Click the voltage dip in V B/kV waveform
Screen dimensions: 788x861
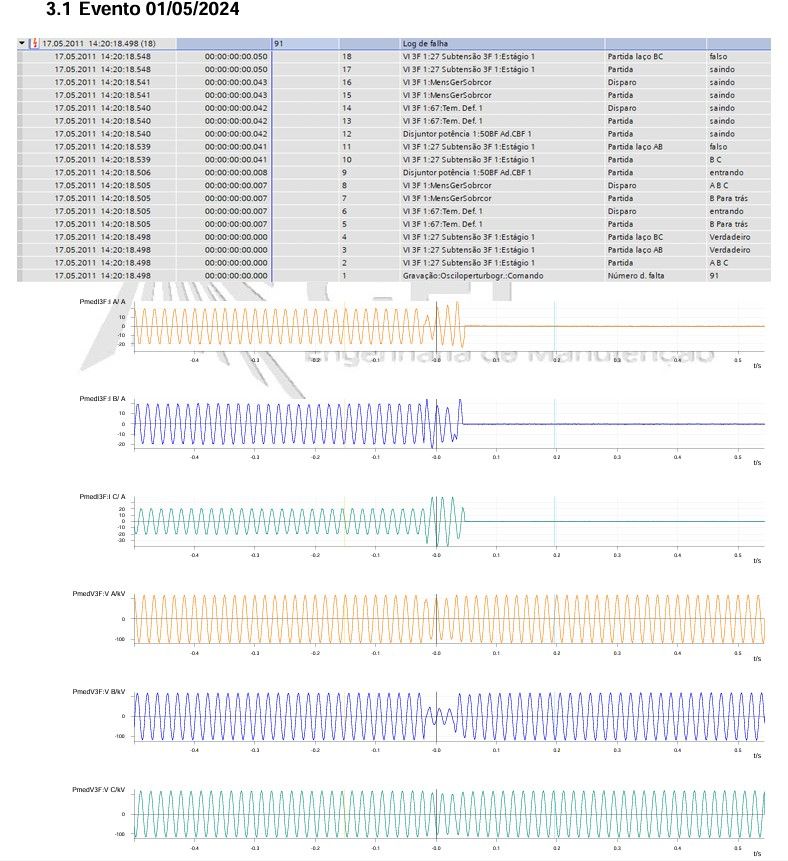[x=440, y=717]
